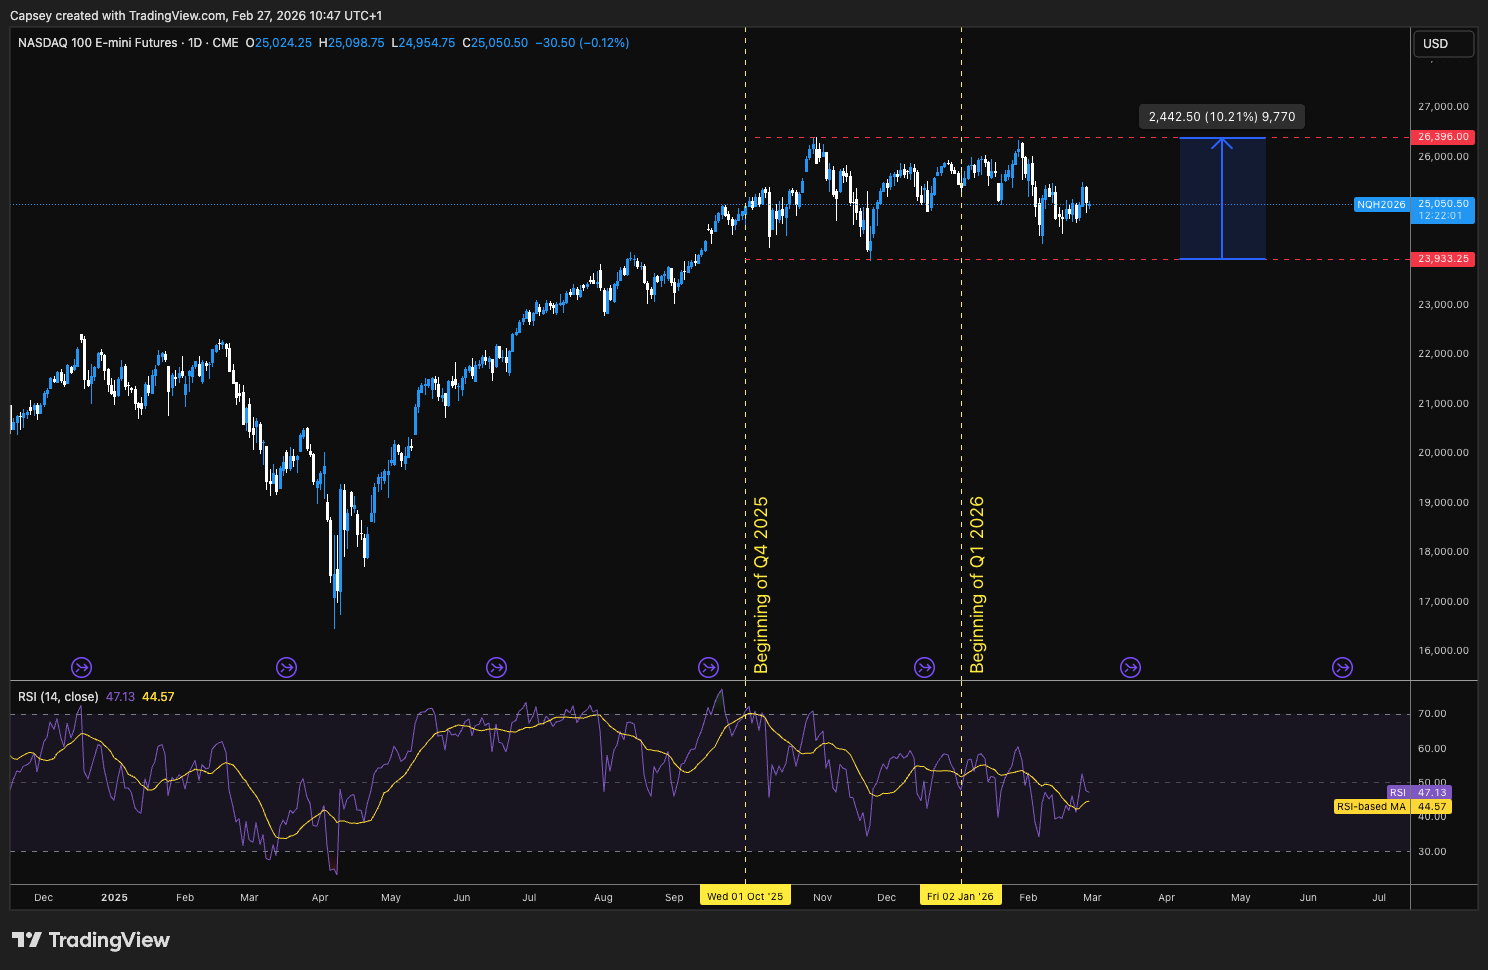Screen dimensions: 1488x970
Task: Click the circled arrow icon left of Q1 2026 line
Action: 924,667
